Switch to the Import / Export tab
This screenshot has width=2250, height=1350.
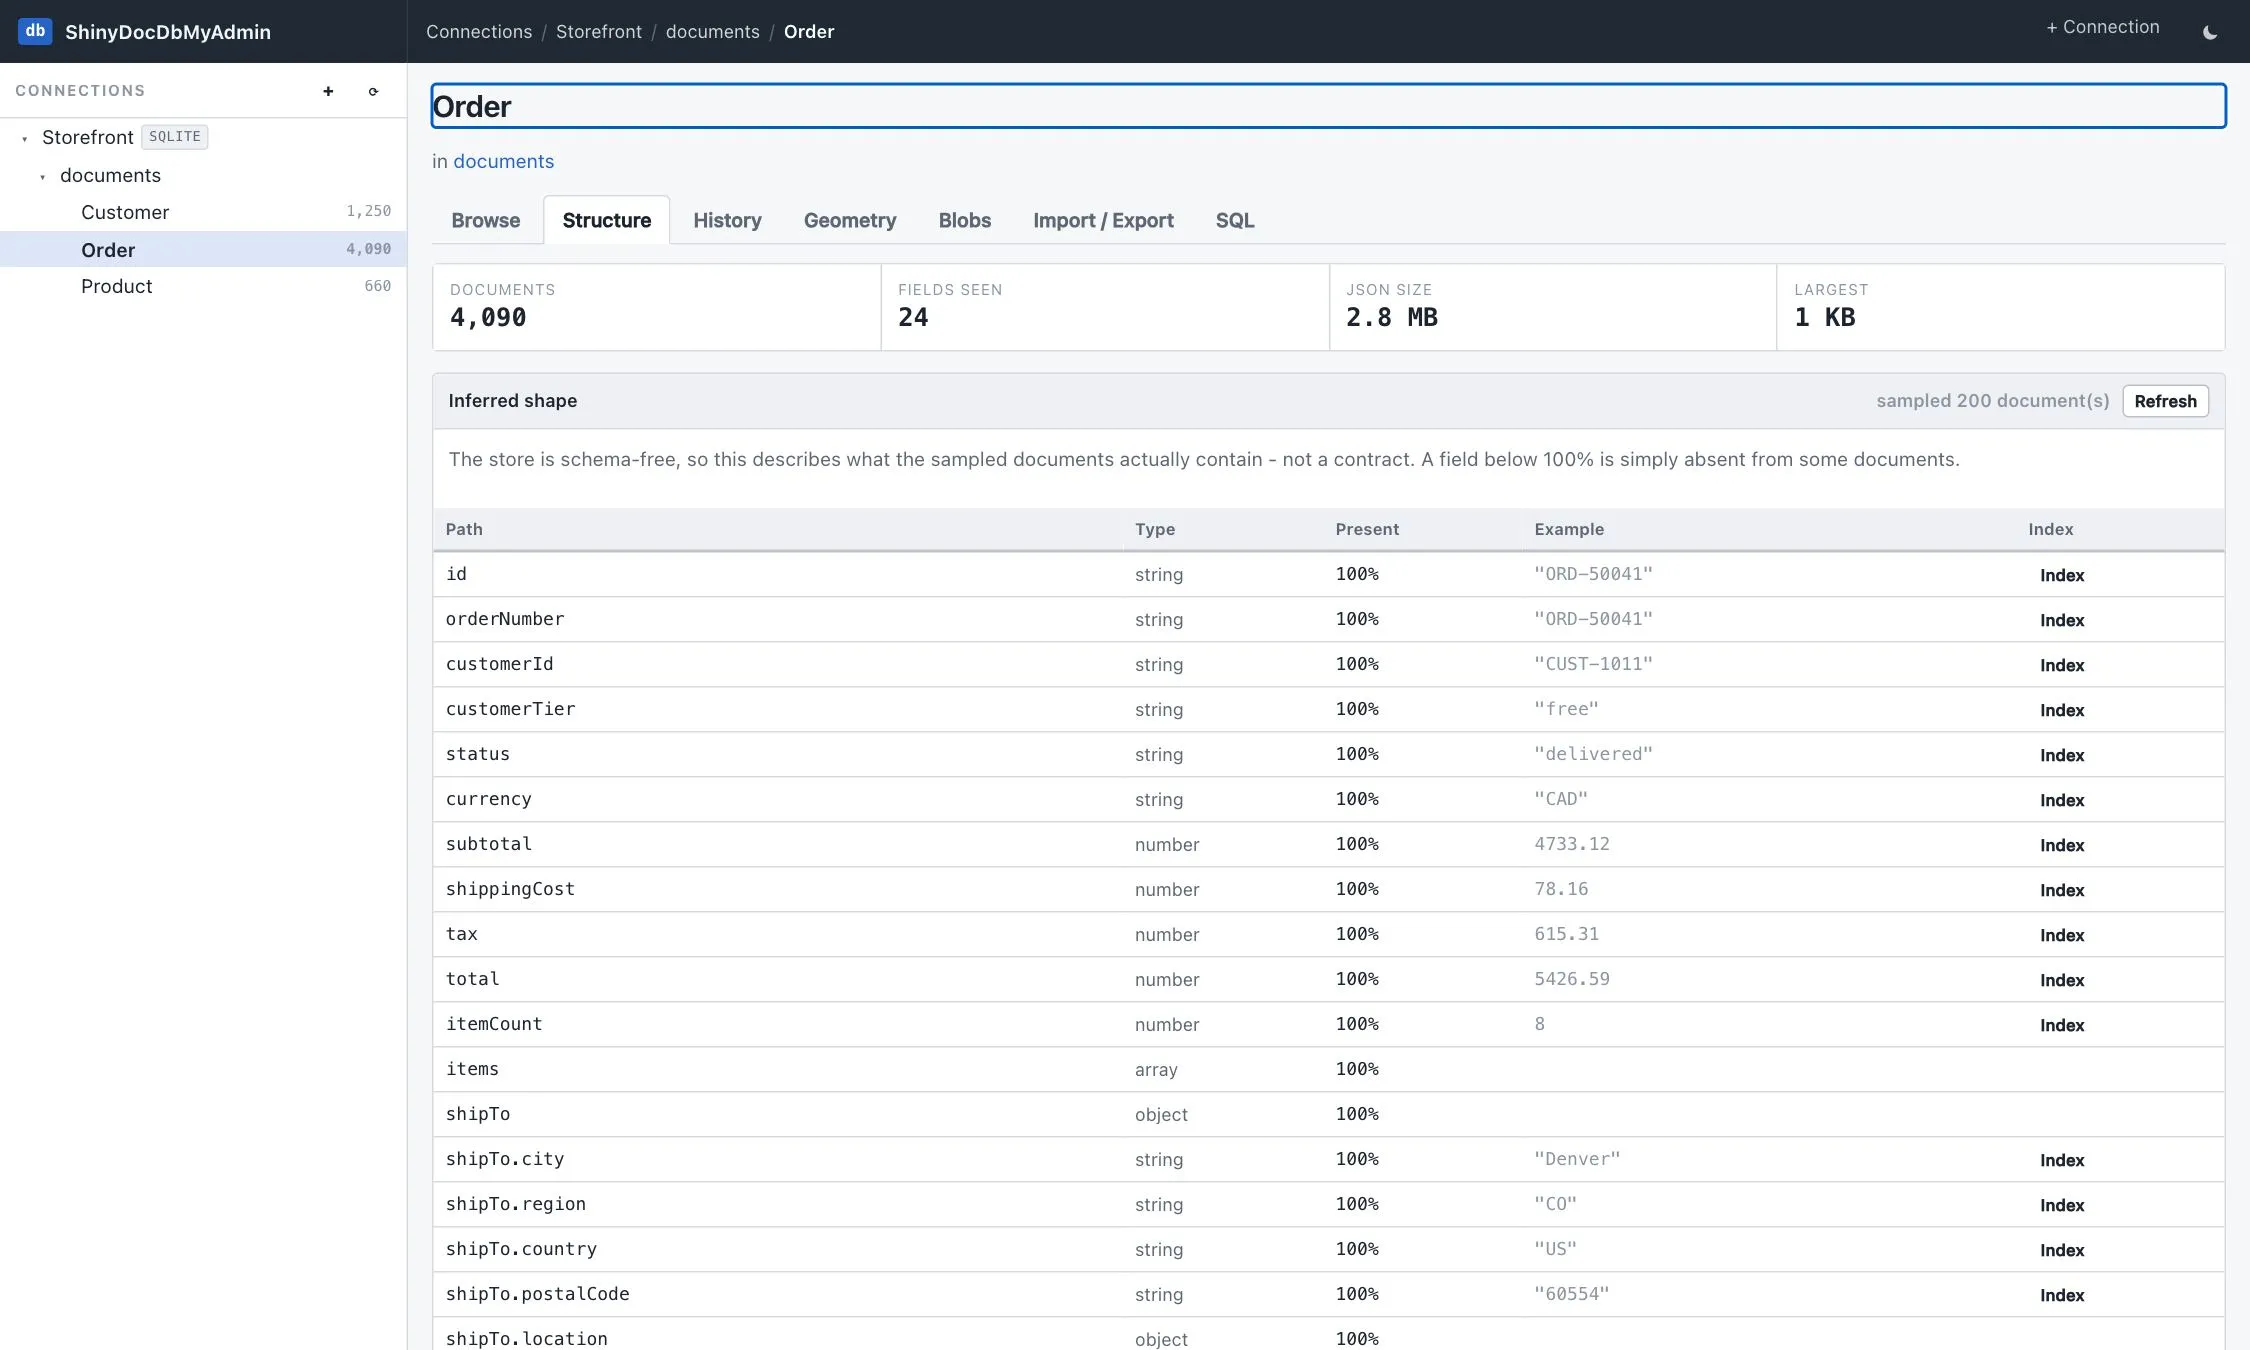point(1103,220)
